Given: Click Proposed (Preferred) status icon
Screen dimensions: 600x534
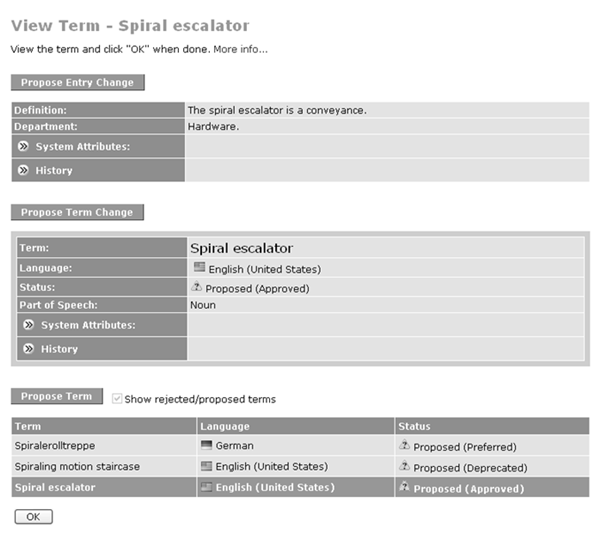Looking at the screenshot, I should (404, 445).
